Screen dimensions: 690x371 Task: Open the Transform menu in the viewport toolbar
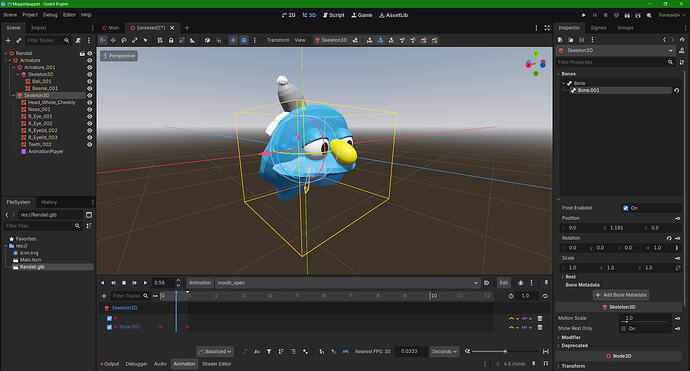[x=278, y=40]
